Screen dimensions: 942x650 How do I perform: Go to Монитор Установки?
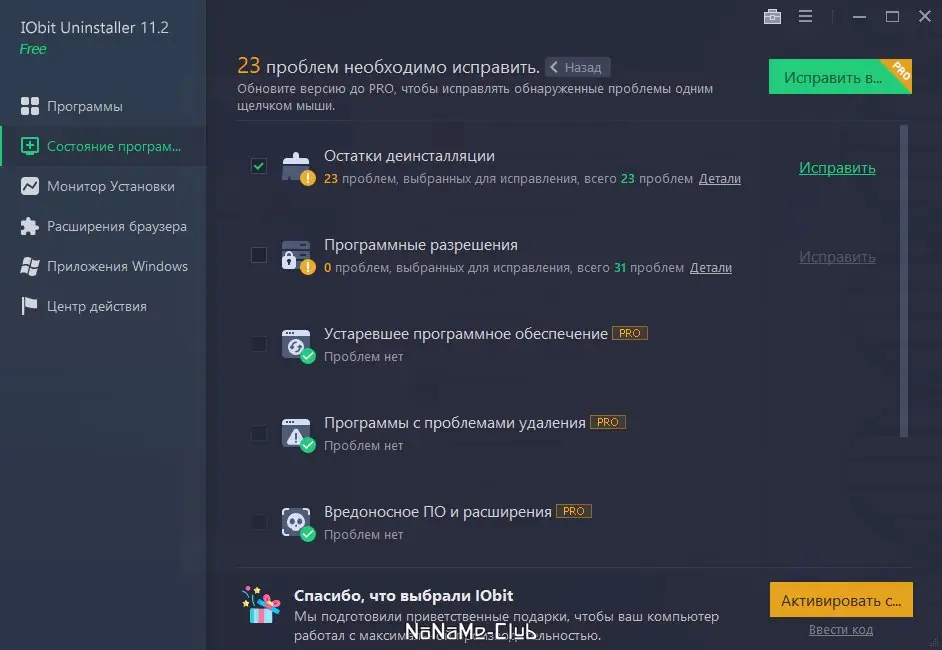pyautogui.click(x=103, y=186)
